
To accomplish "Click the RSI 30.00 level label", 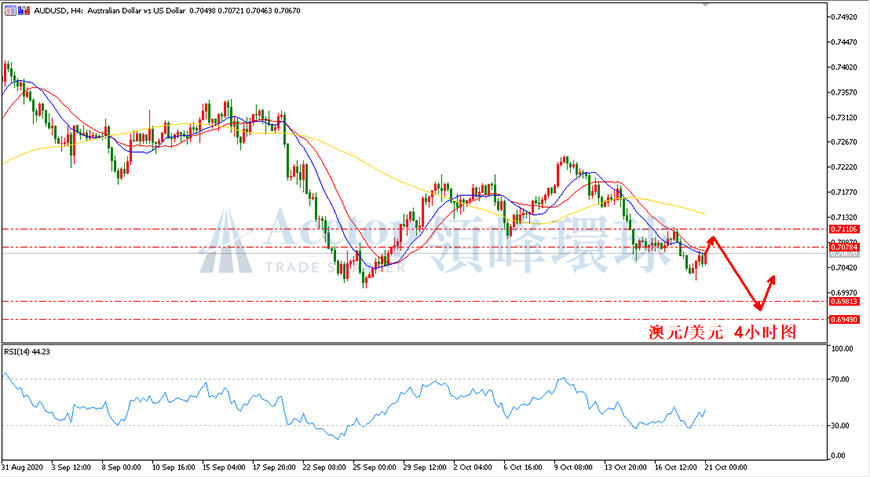I will pos(840,426).
